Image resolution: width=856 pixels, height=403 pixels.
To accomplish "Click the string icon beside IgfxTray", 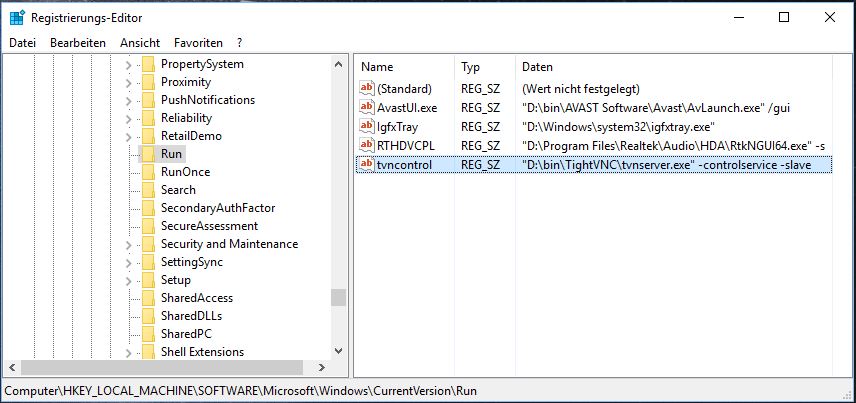I will [x=367, y=127].
